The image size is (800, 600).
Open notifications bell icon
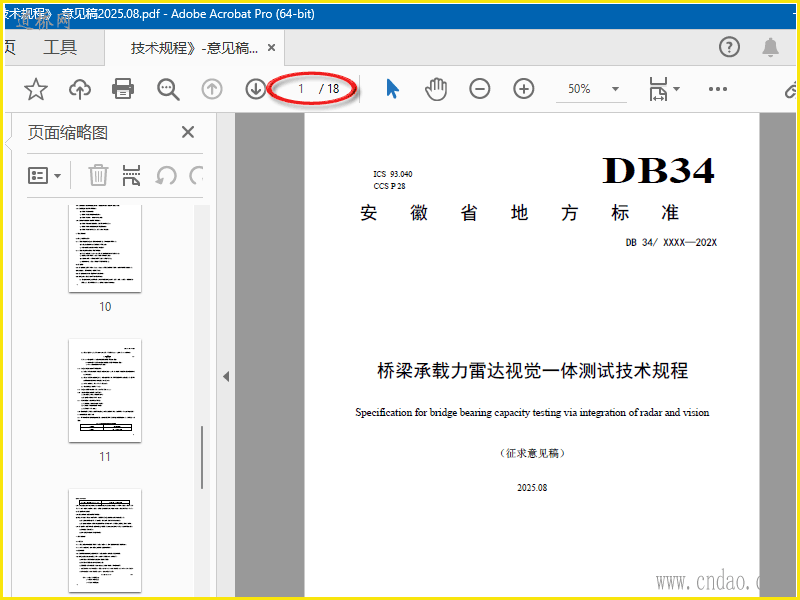[770, 47]
